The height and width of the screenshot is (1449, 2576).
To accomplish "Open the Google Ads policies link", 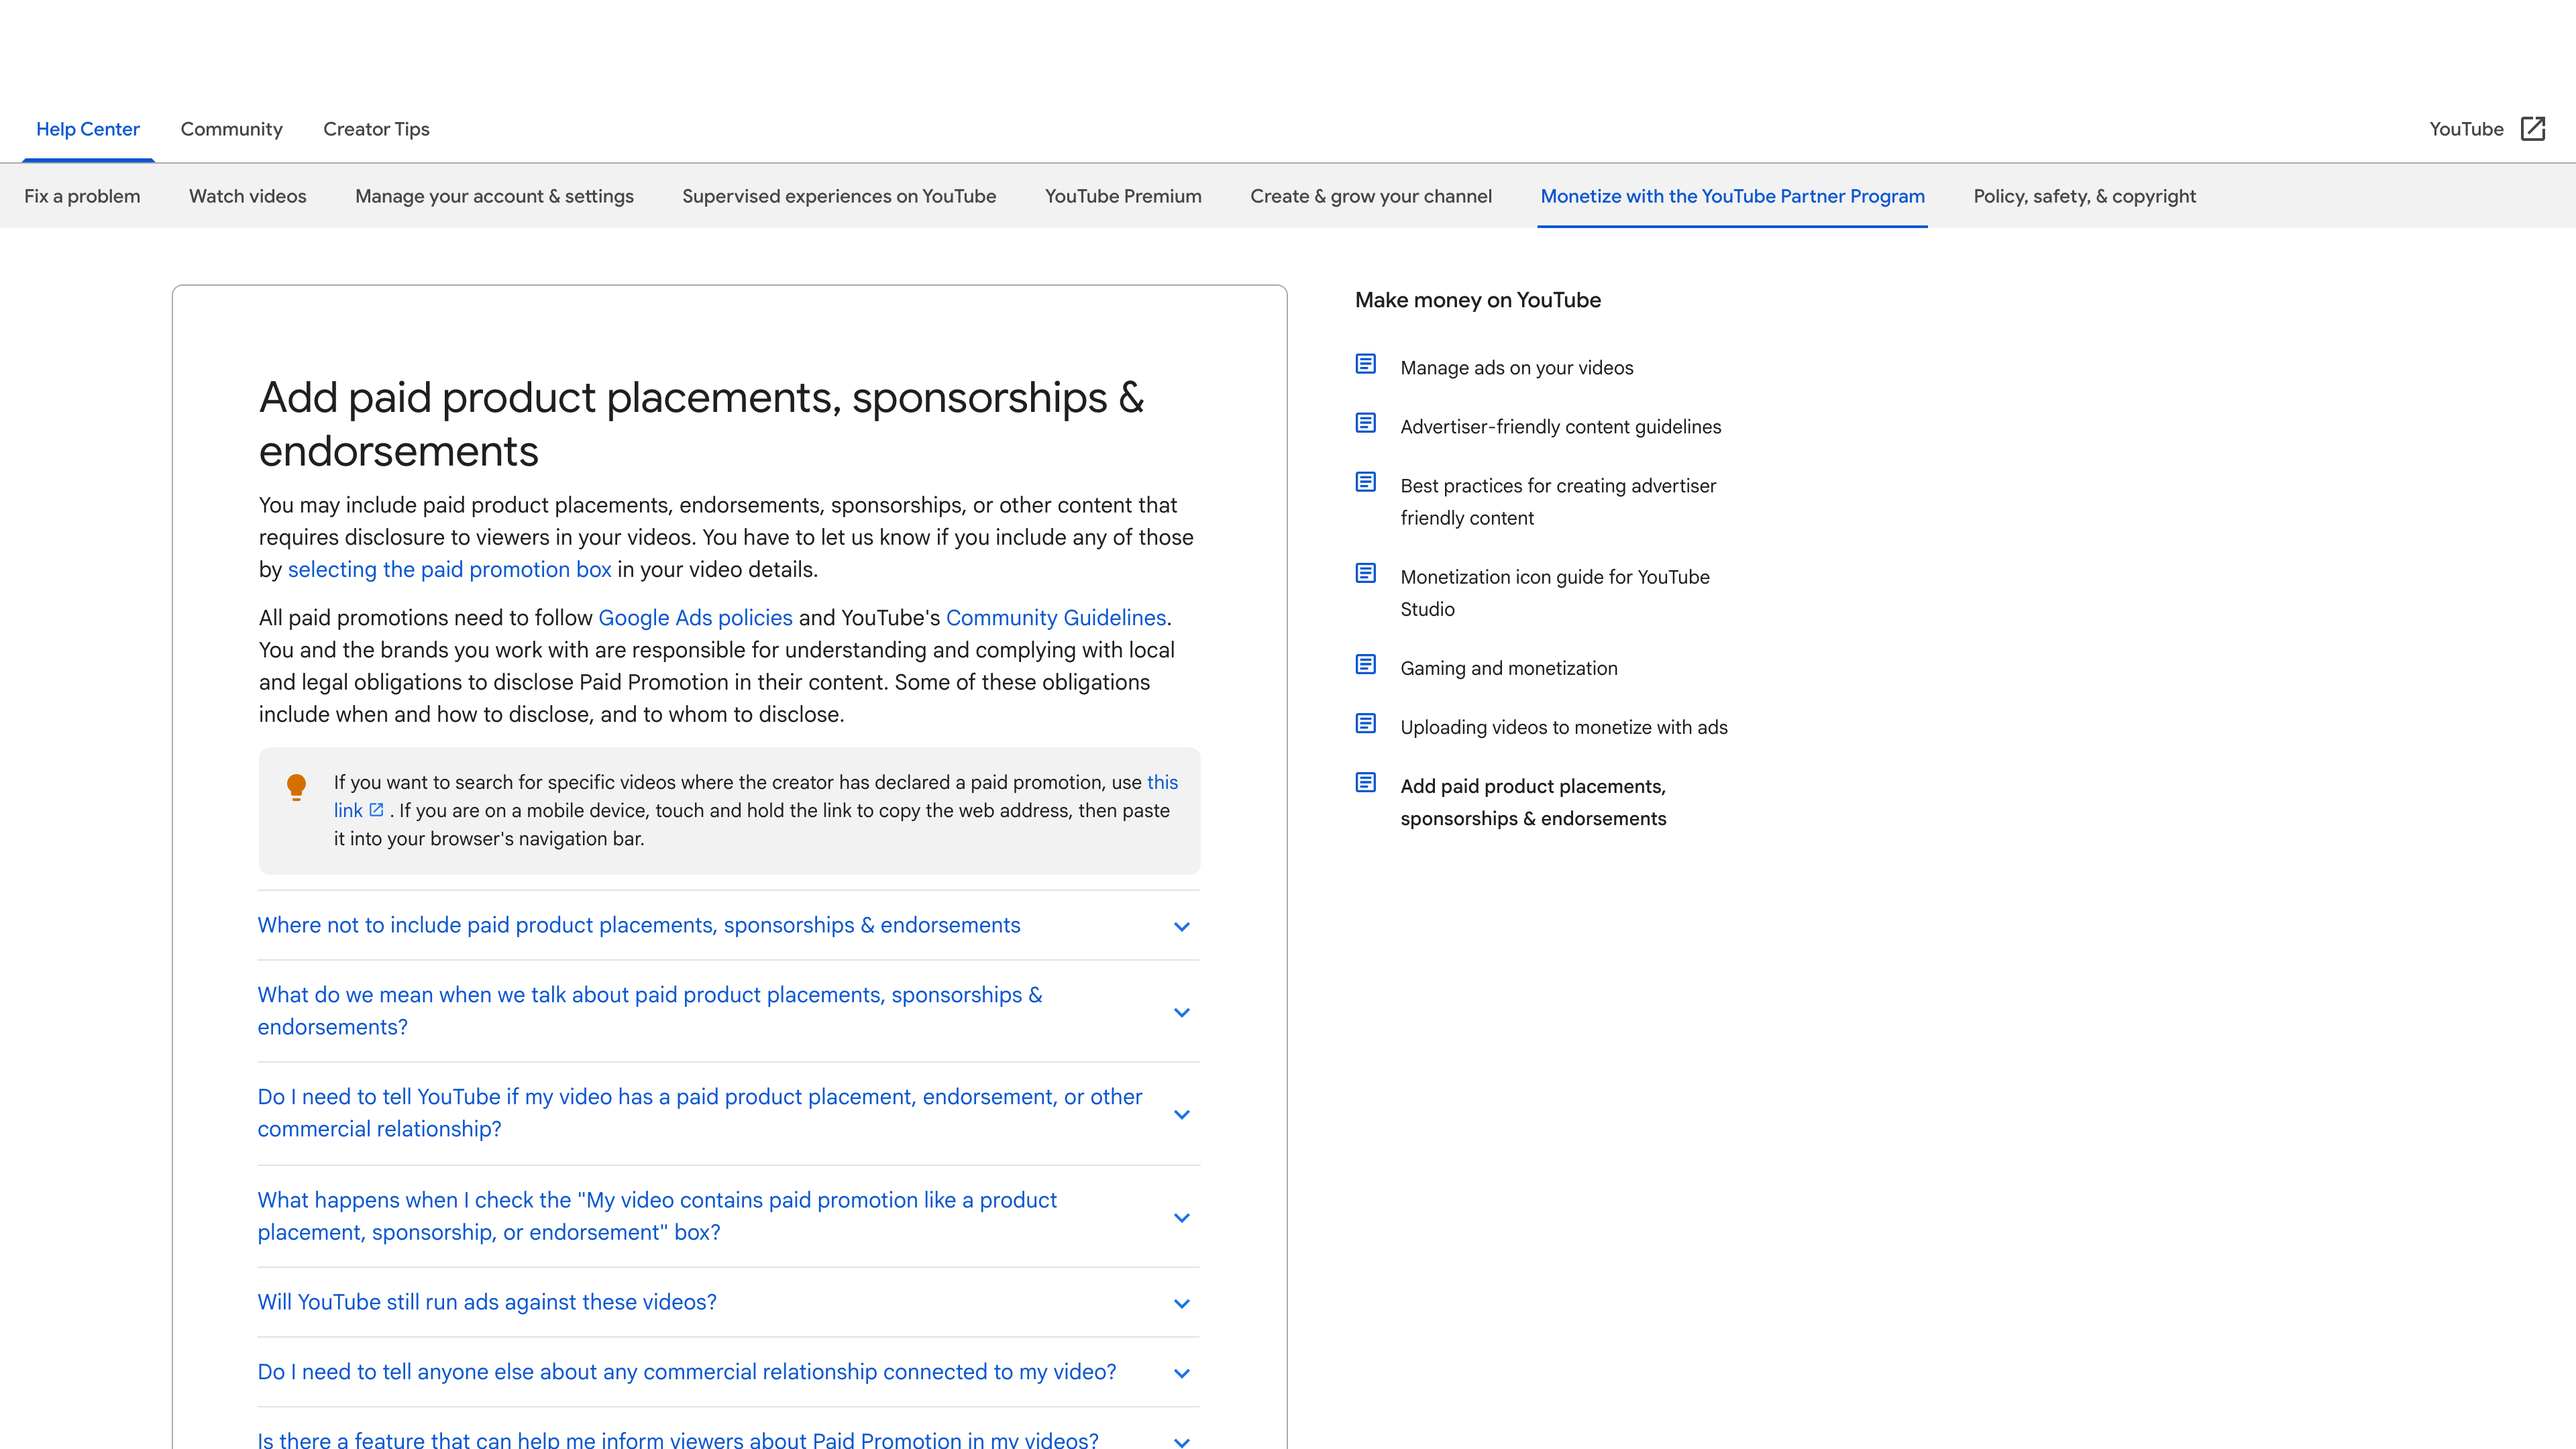I will click(695, 618).
